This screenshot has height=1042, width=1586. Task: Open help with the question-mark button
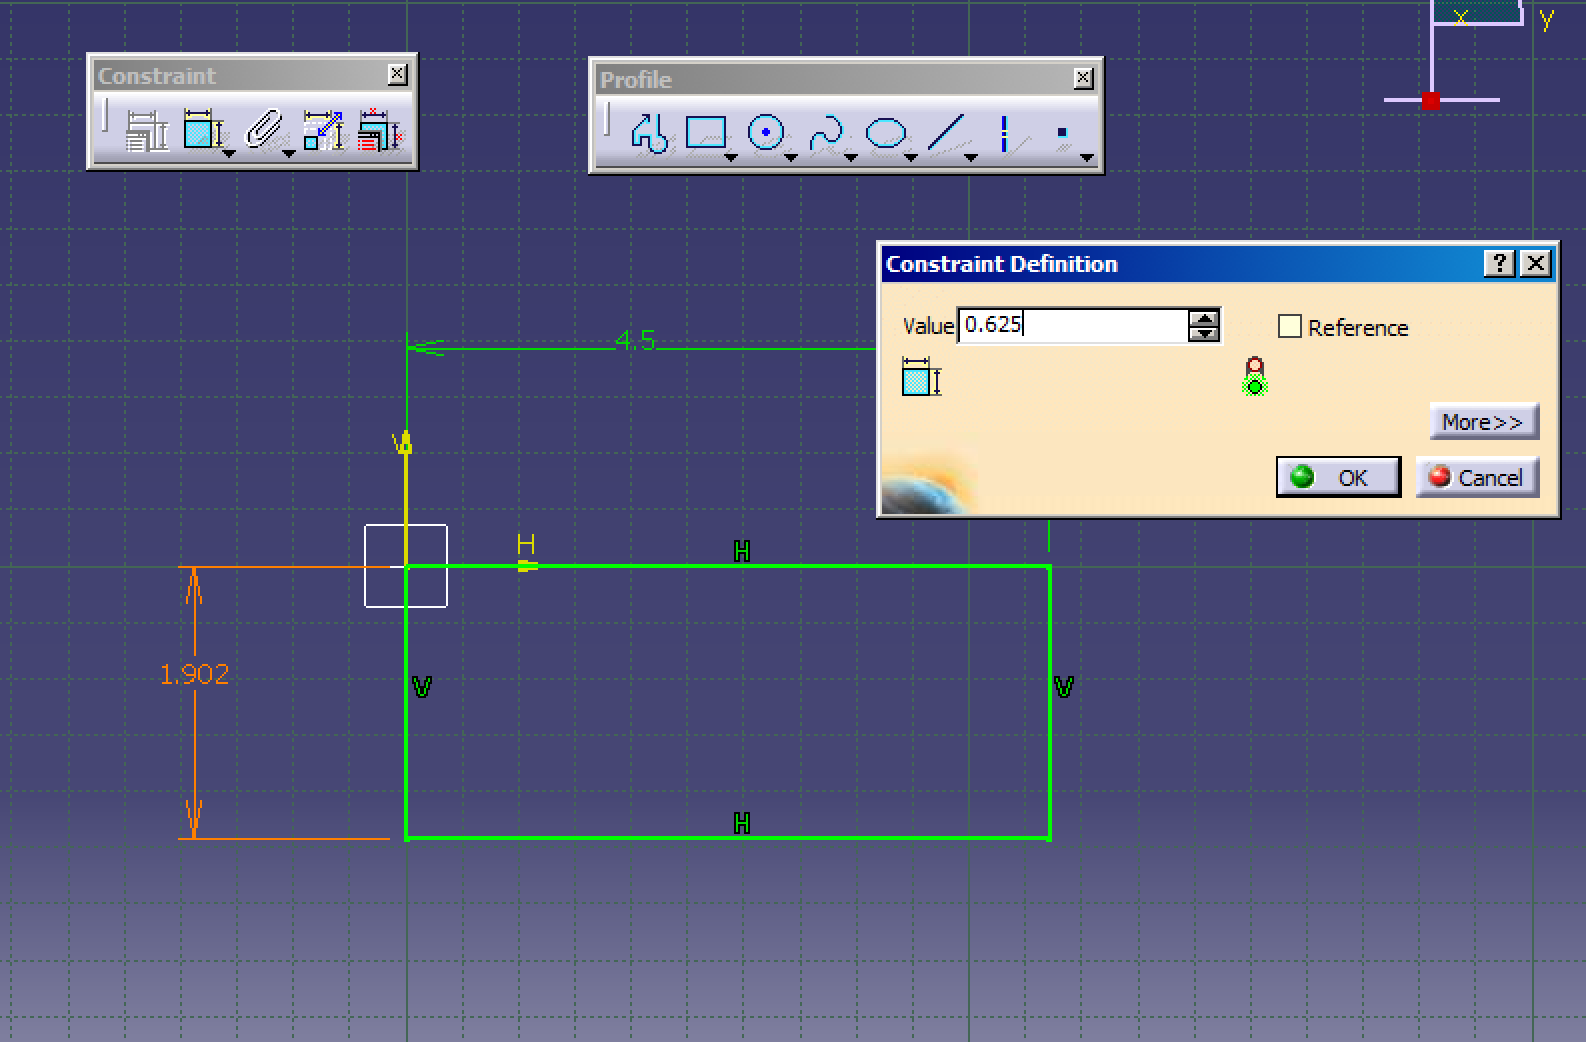click(1499, 263)
